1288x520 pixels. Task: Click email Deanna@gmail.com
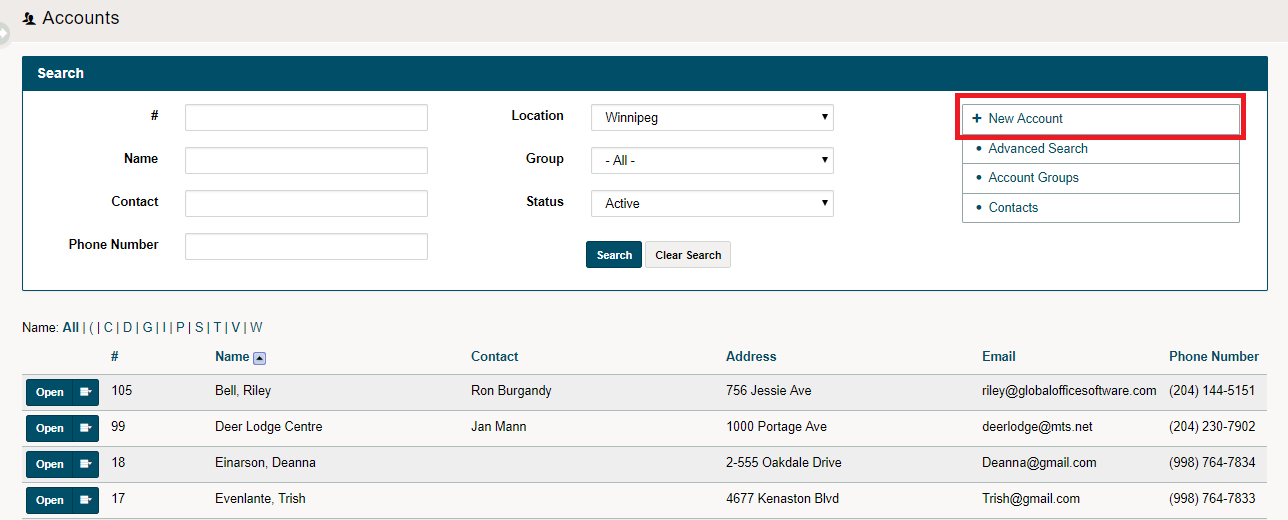coord(1039,463)
